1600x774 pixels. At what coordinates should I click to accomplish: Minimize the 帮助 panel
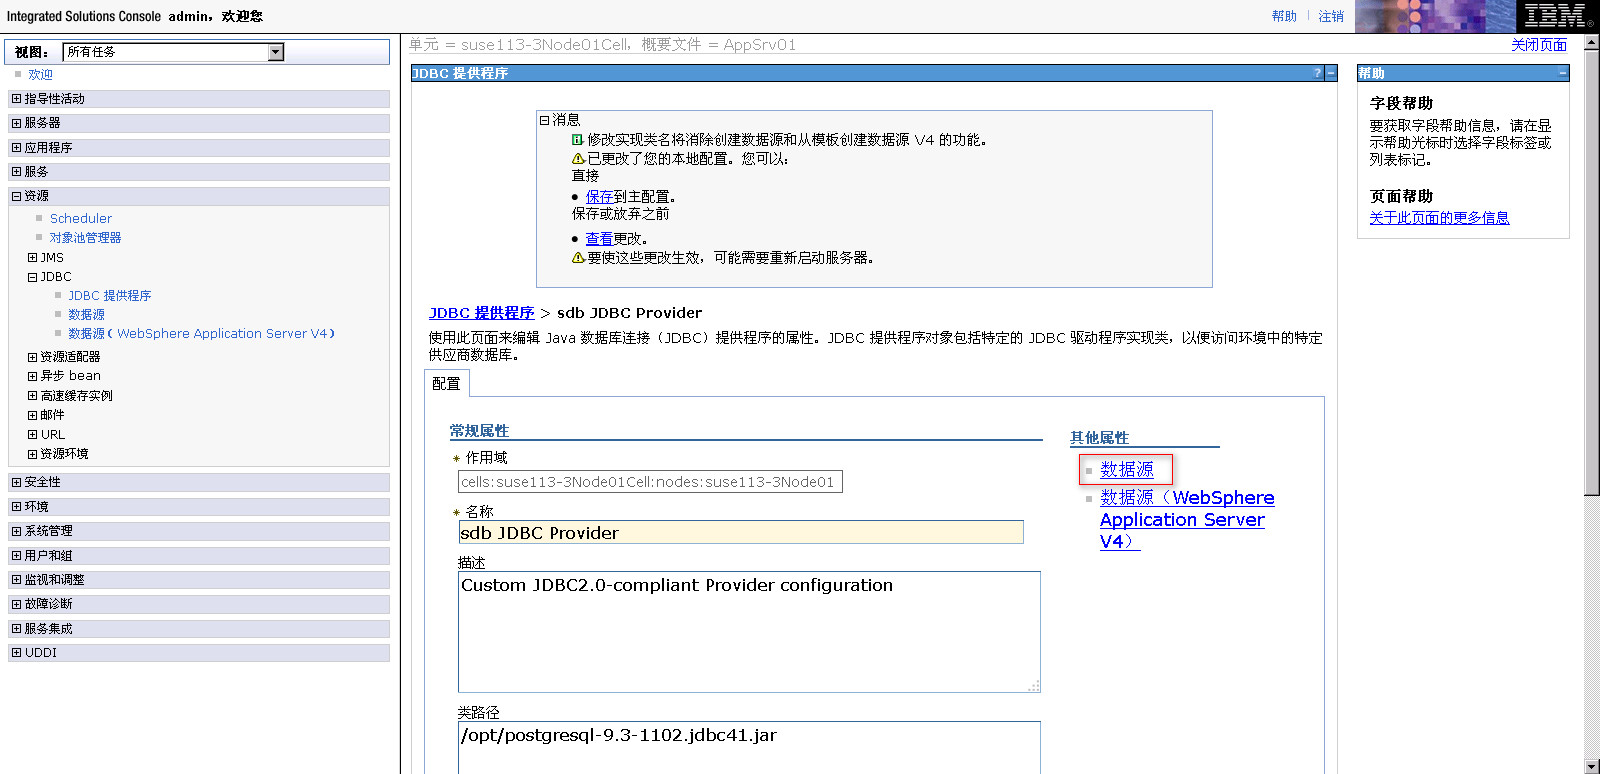point(1562,73)
